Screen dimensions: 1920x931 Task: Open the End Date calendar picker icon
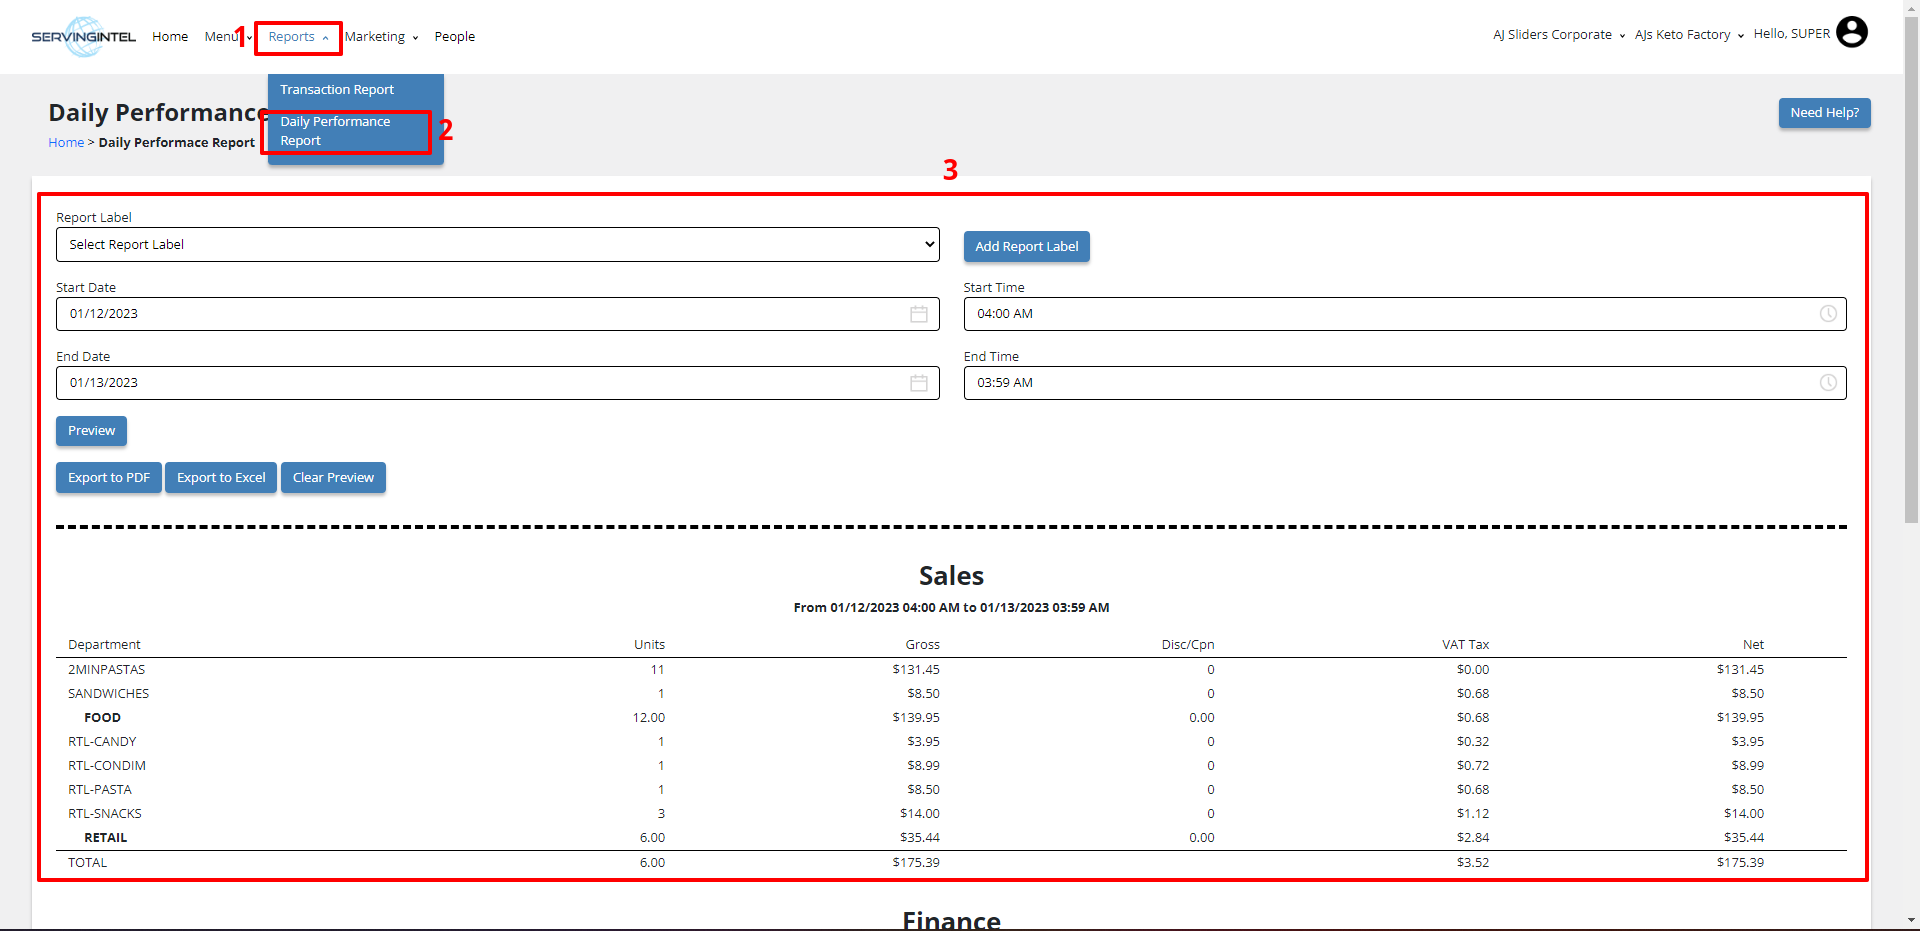[x=918, y=383]
